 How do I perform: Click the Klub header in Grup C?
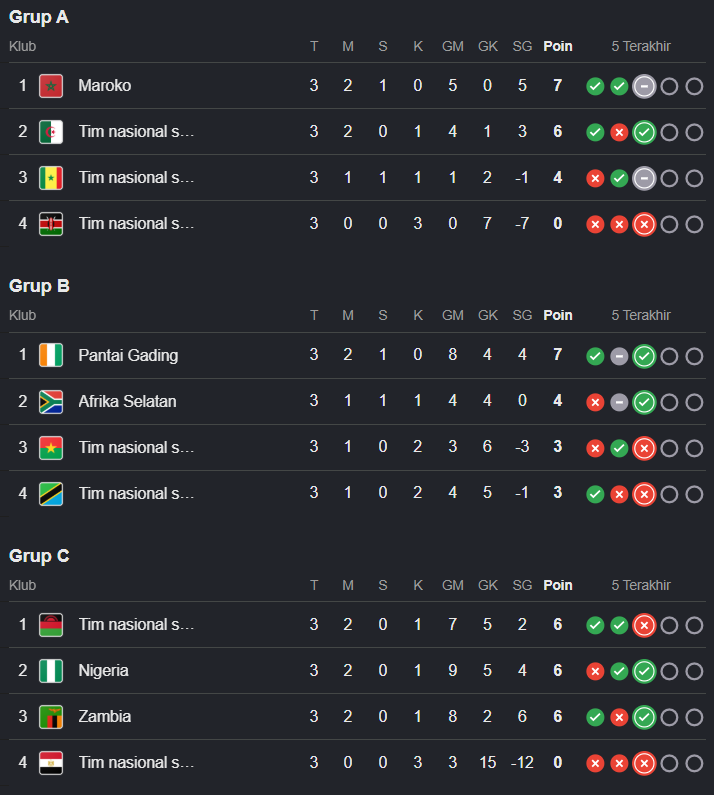pos(22,585)
